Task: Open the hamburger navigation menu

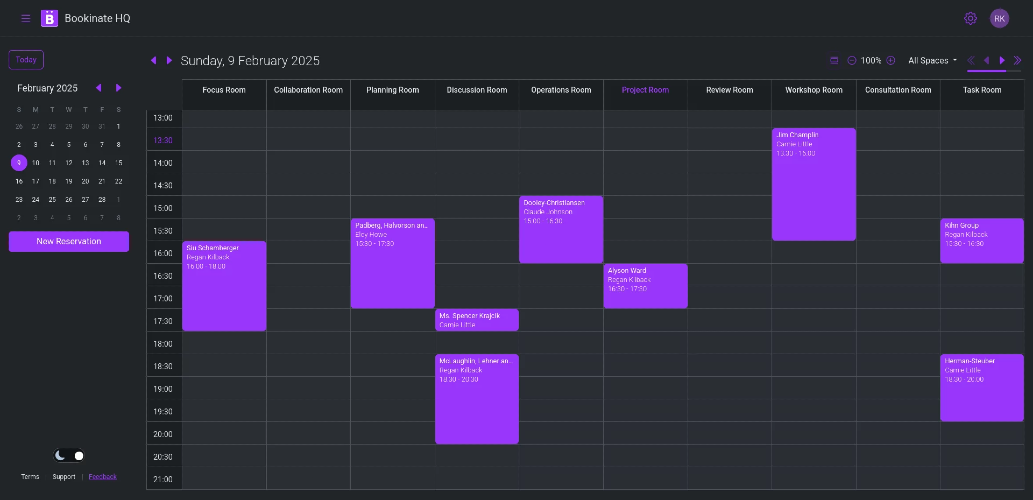Action: click(26, 18)
